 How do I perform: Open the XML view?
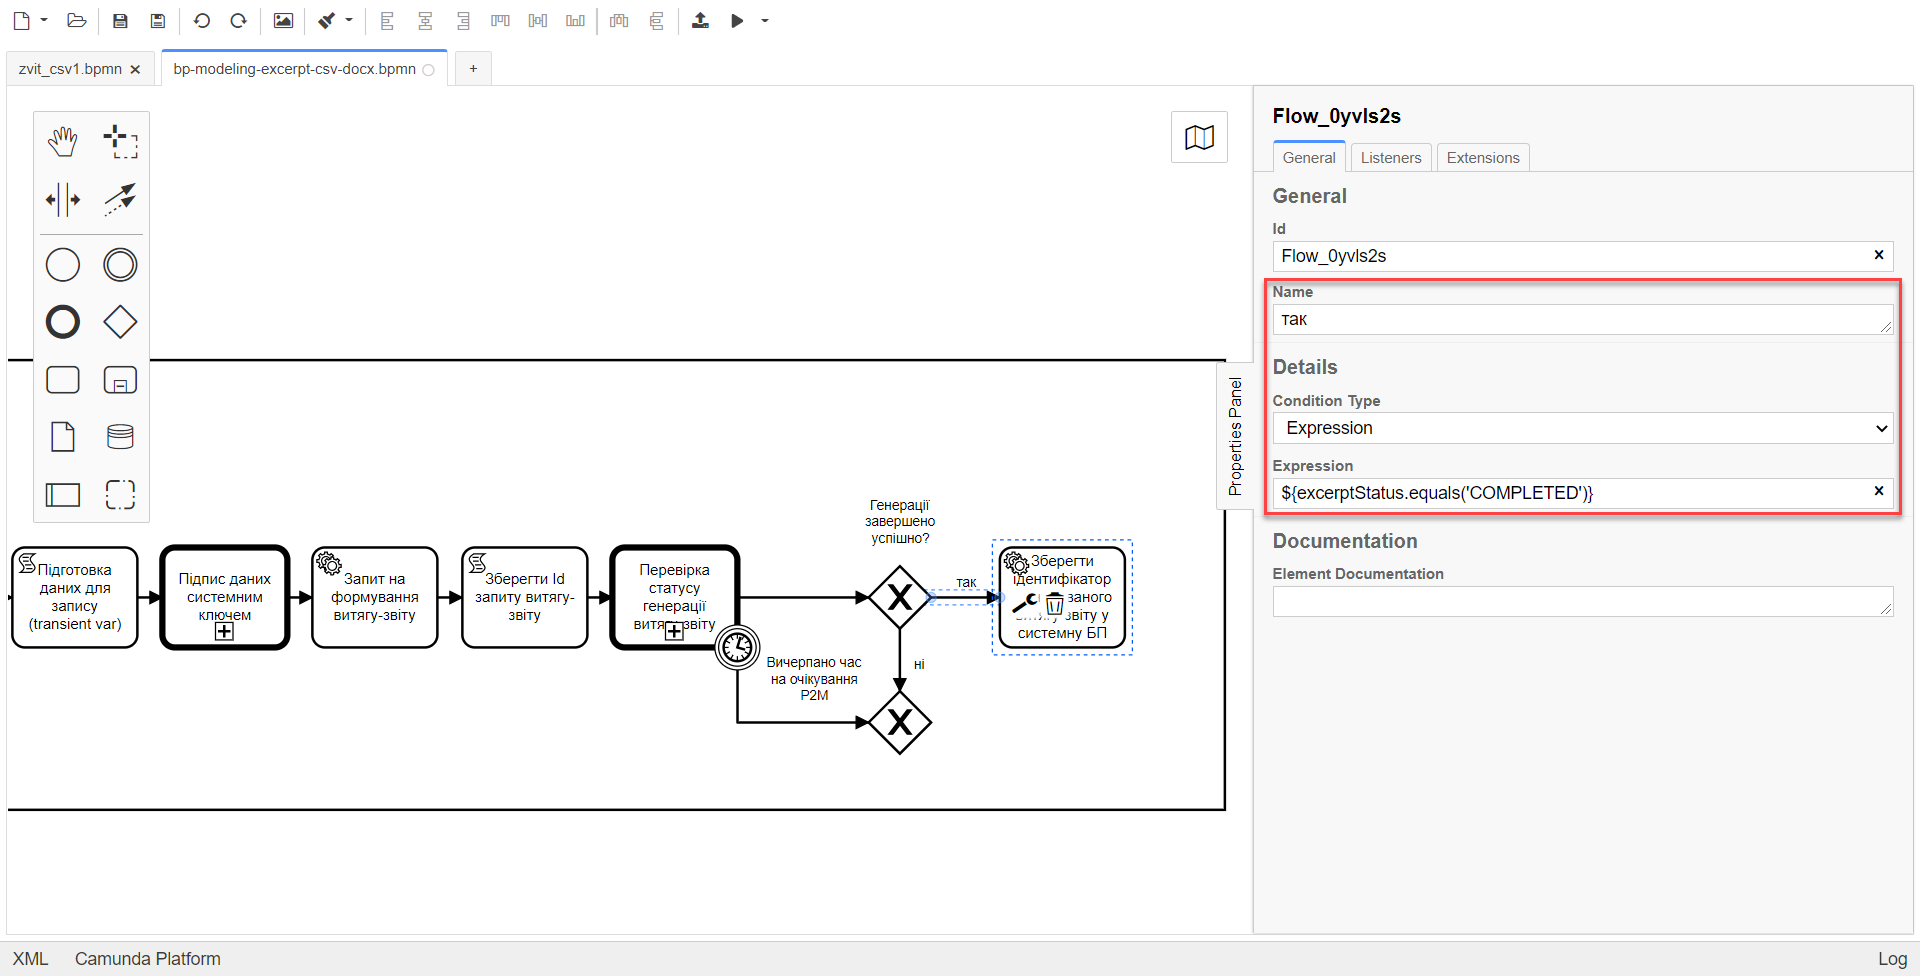click(x=30, y=958)
